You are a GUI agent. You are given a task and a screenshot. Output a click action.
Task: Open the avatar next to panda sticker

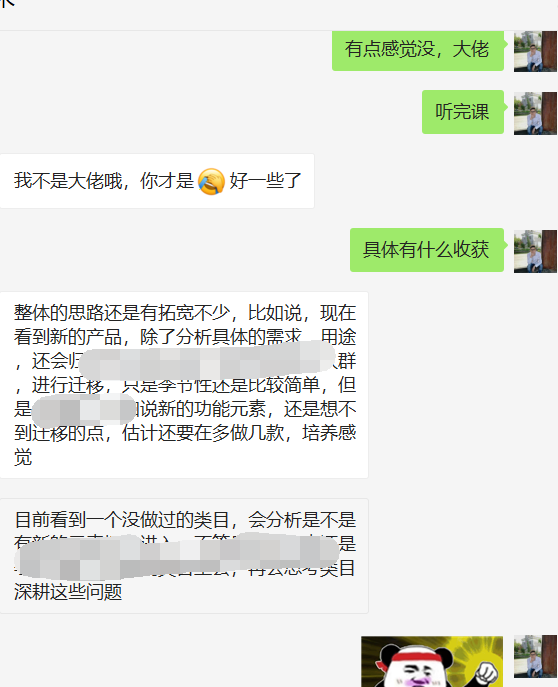point(535,656)
